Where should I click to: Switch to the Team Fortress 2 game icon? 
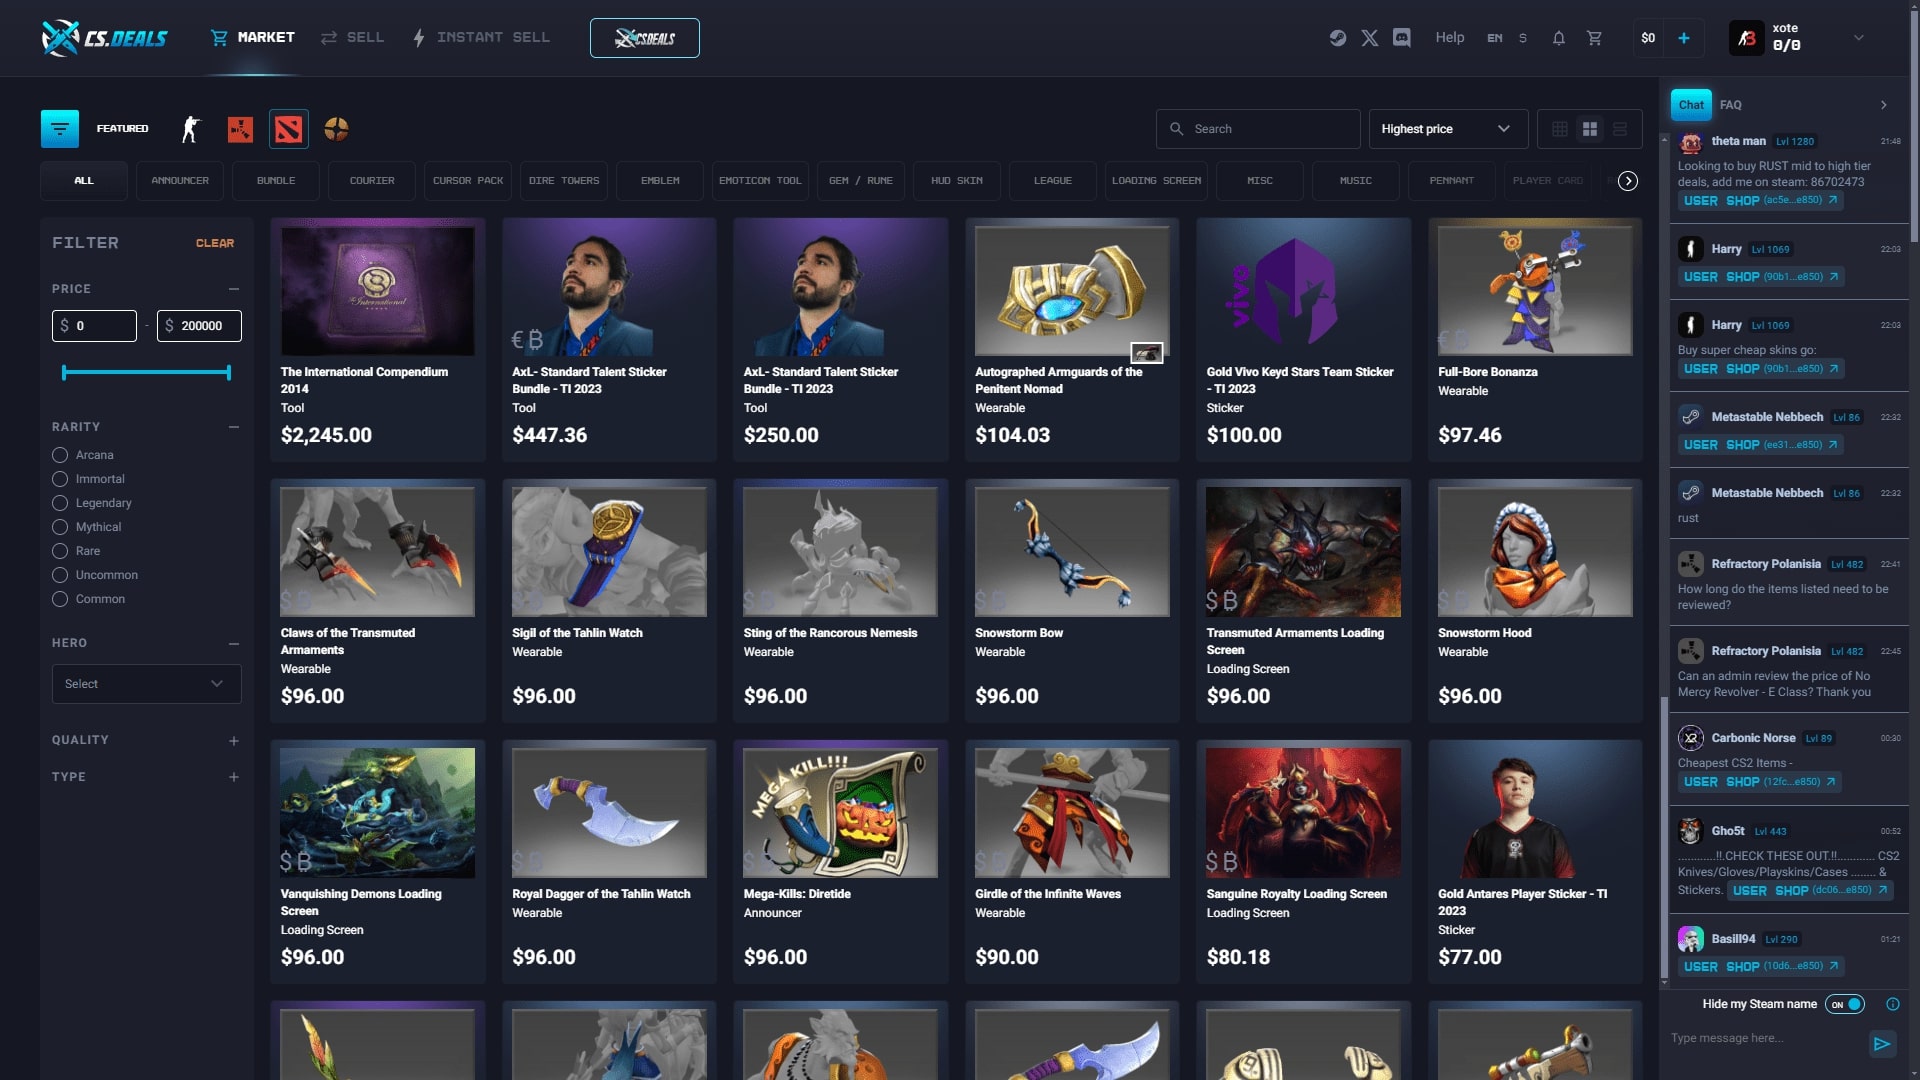pyautogui.click(x=337, y=129)
